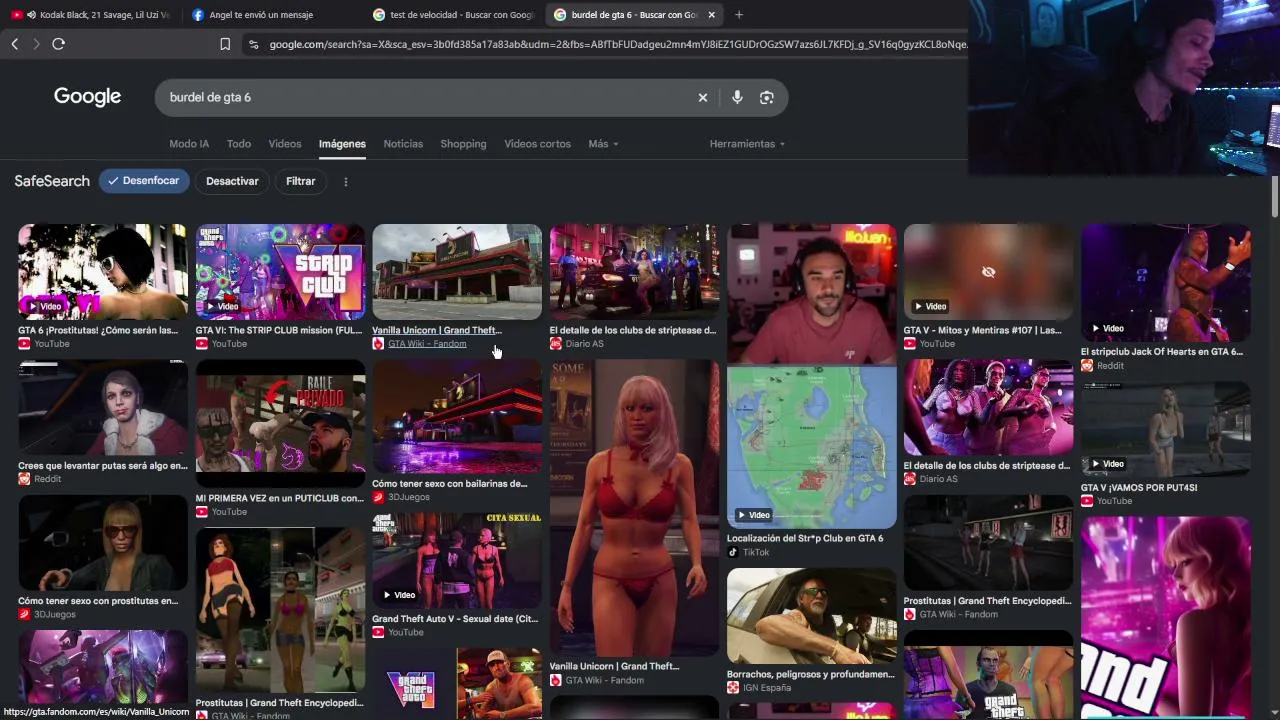Open the Herramientas dropdown
The image size is (1280, 720).
click(x=747, y=144)
